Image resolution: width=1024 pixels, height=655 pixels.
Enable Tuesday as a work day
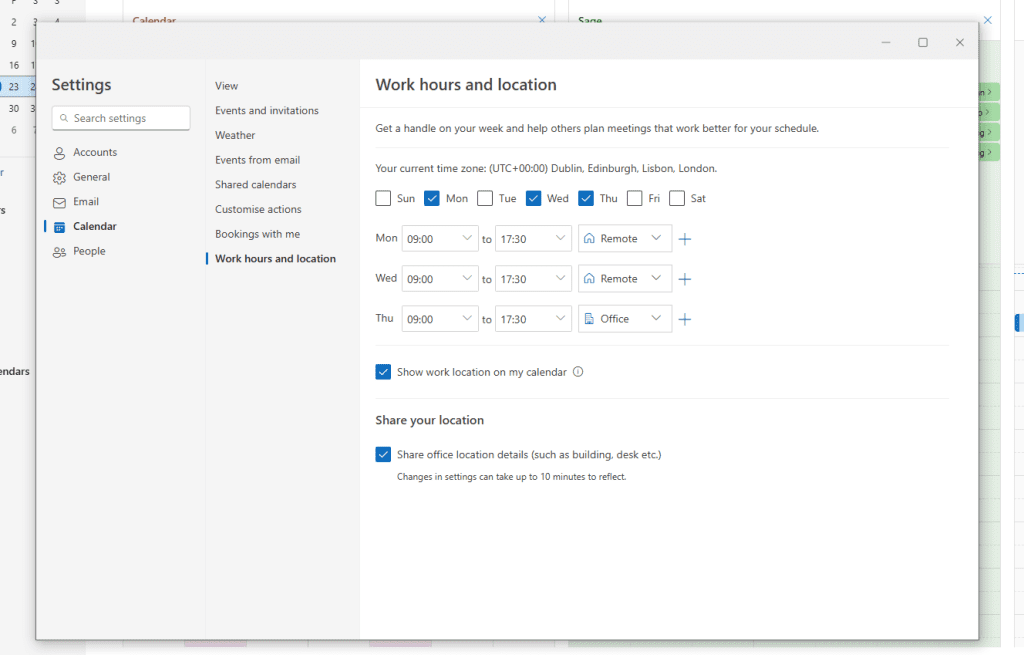[485, 198]
